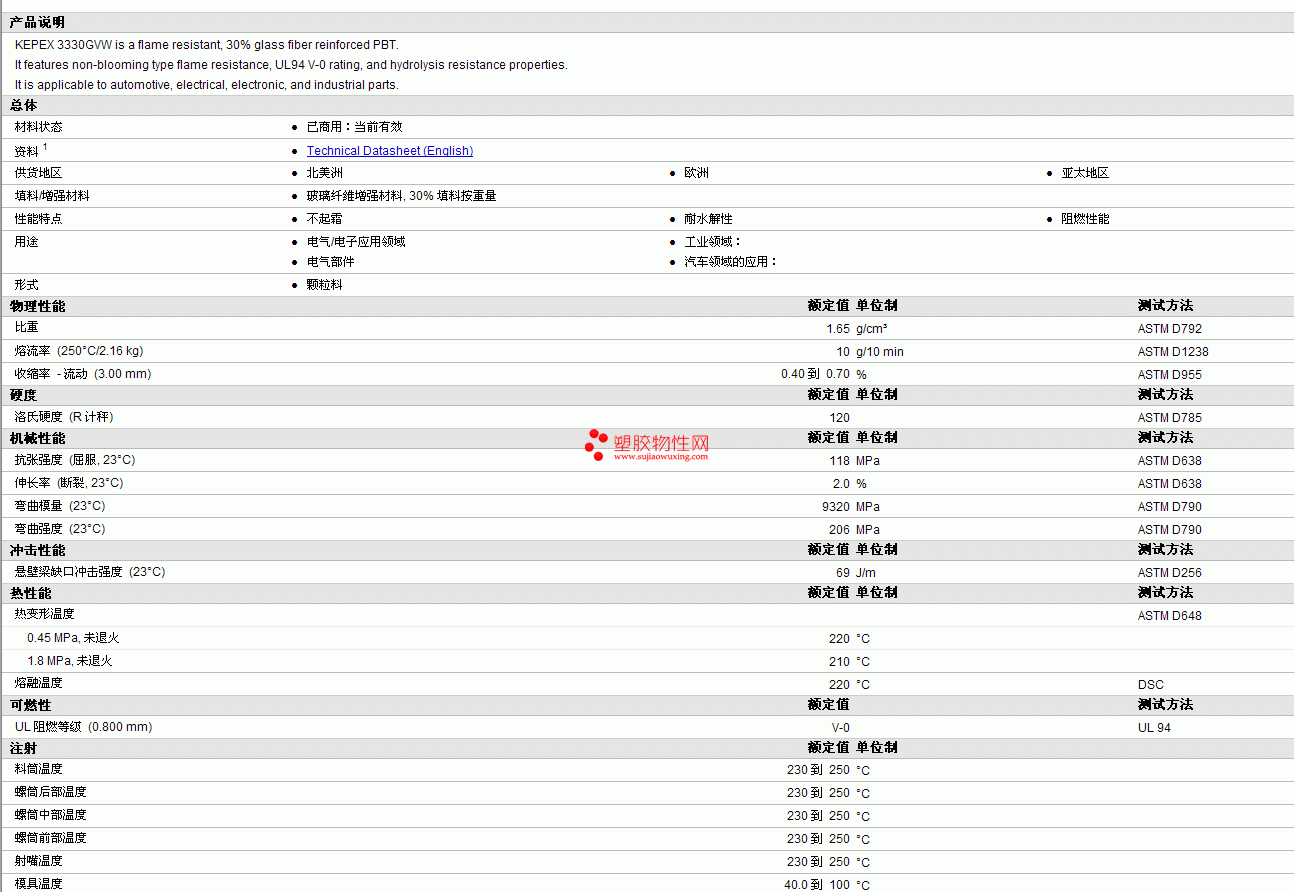The image size is (1294, 892).
Task: Click the 机械性能 section header
Action: coord(38,438)
